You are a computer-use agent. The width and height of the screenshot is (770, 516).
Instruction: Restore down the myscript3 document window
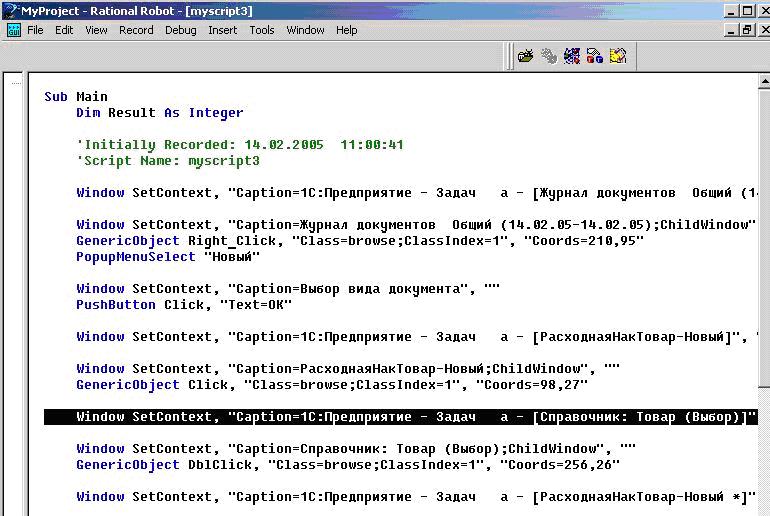pyautogui.click(x=747, y=30)
